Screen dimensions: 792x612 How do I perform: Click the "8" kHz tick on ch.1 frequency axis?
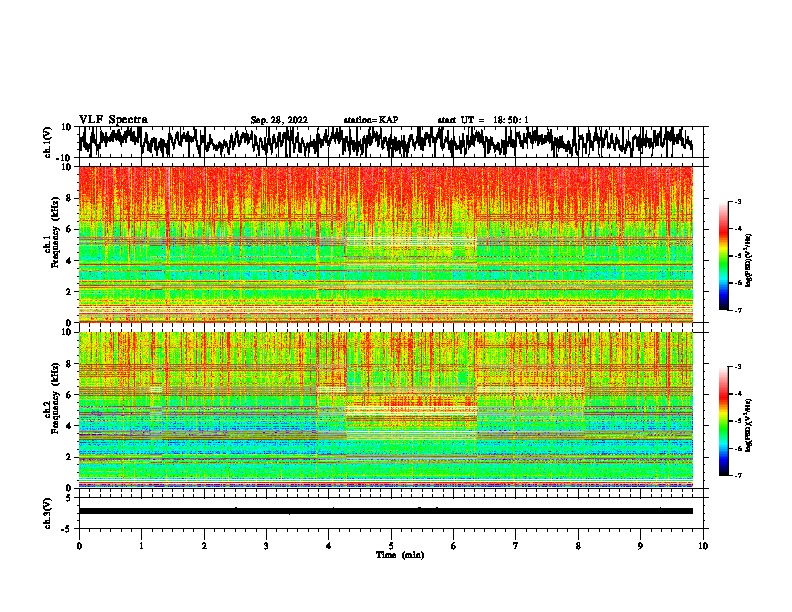coord(69,198)
